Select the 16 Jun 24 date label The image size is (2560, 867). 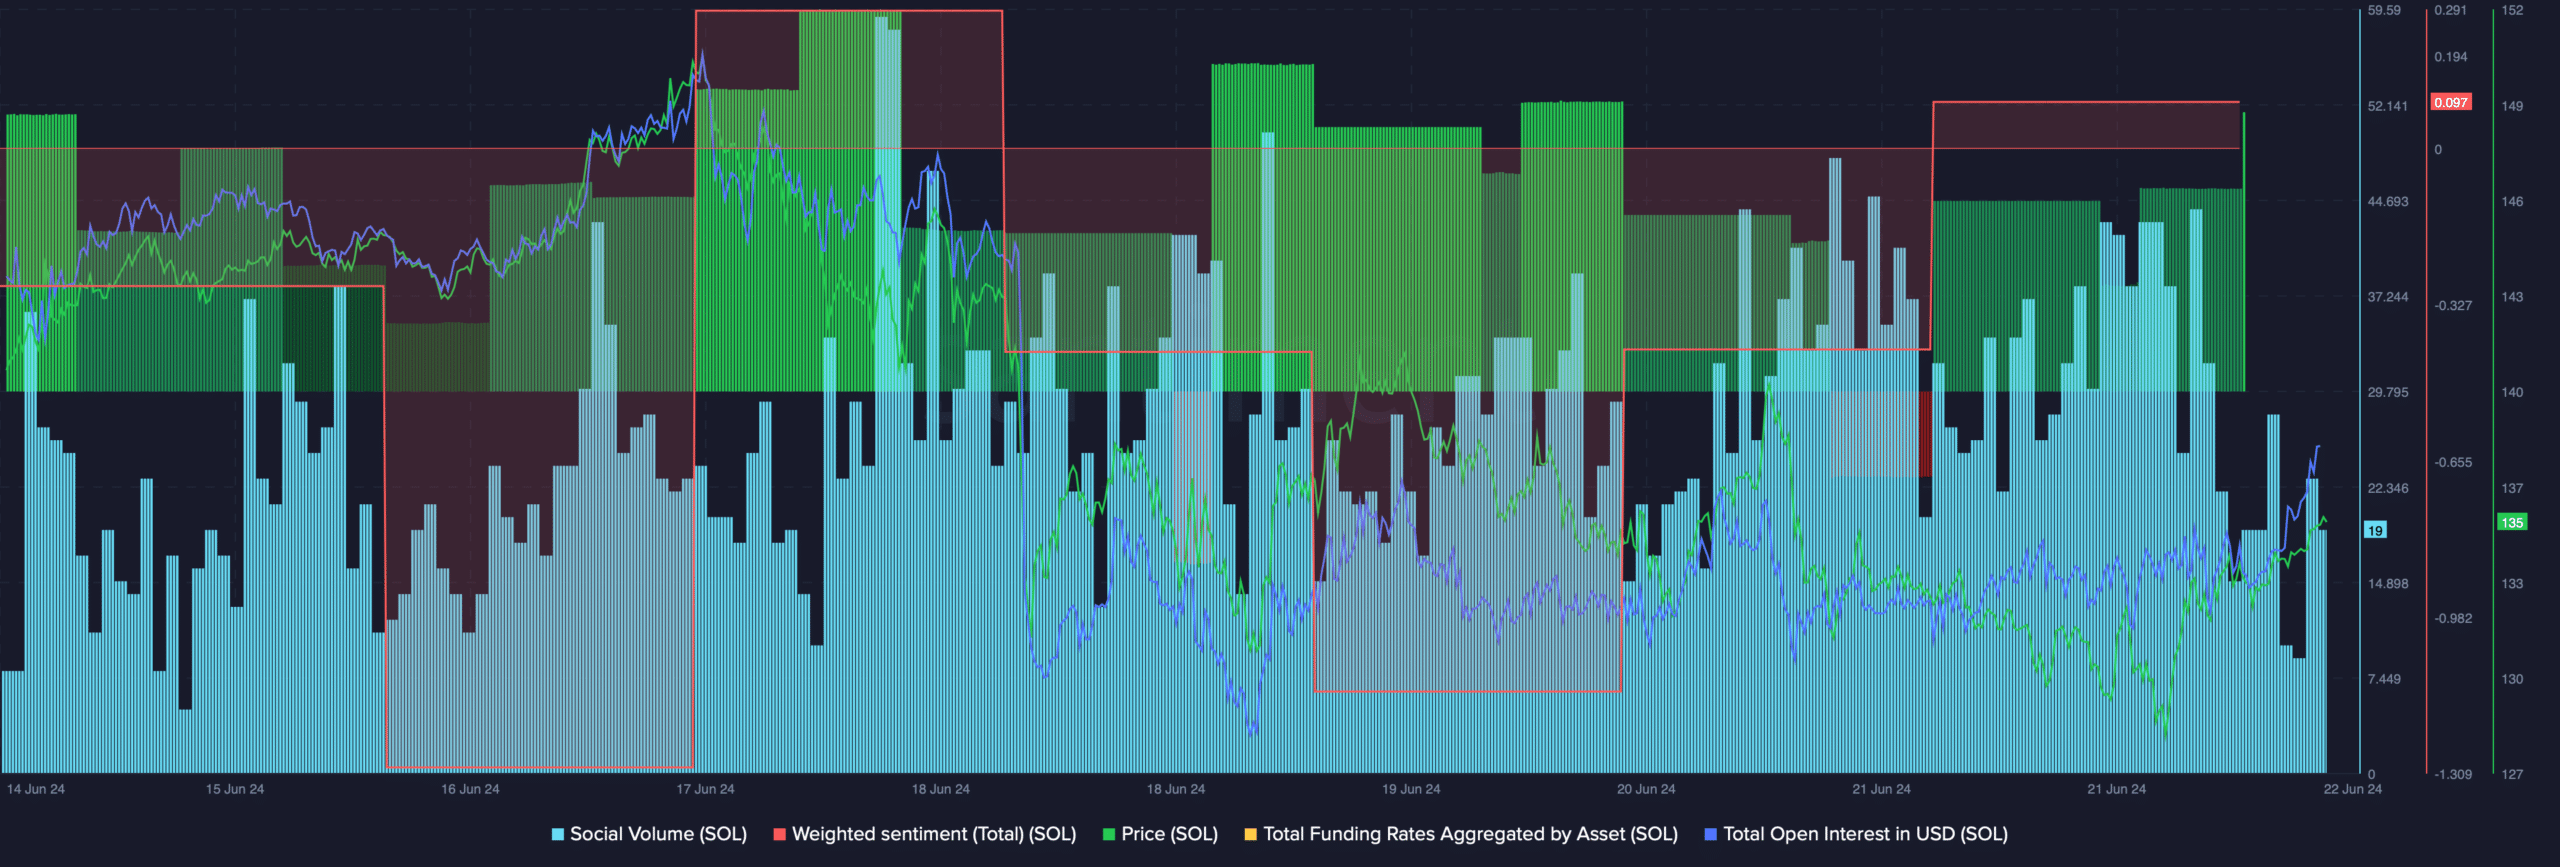point(470,789)
